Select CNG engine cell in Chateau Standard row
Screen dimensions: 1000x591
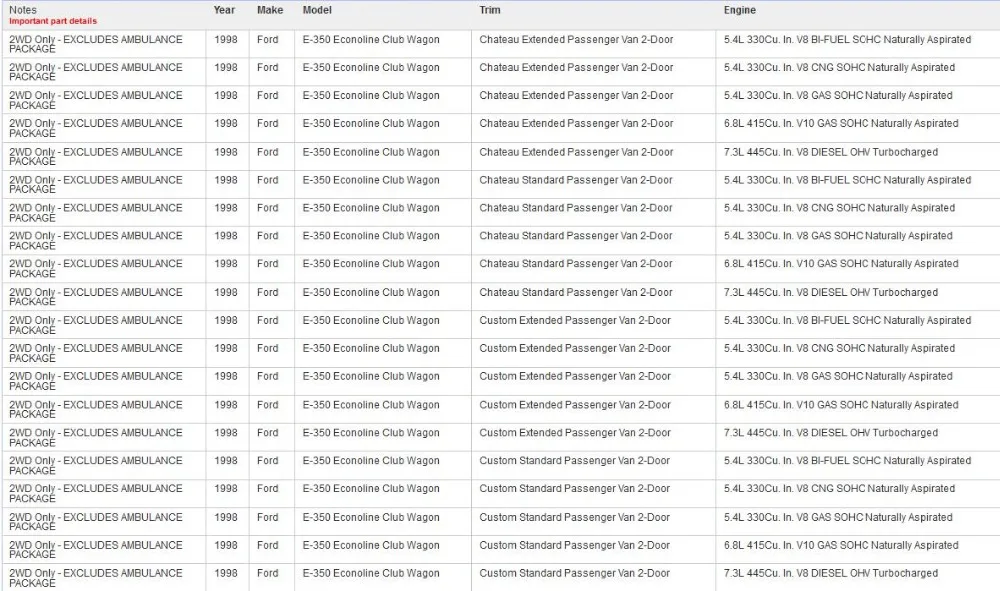[x=839, y=208]
